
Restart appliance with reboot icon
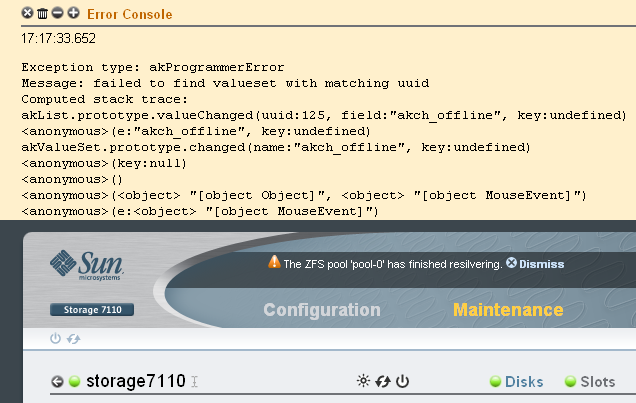tap(382, 381)
